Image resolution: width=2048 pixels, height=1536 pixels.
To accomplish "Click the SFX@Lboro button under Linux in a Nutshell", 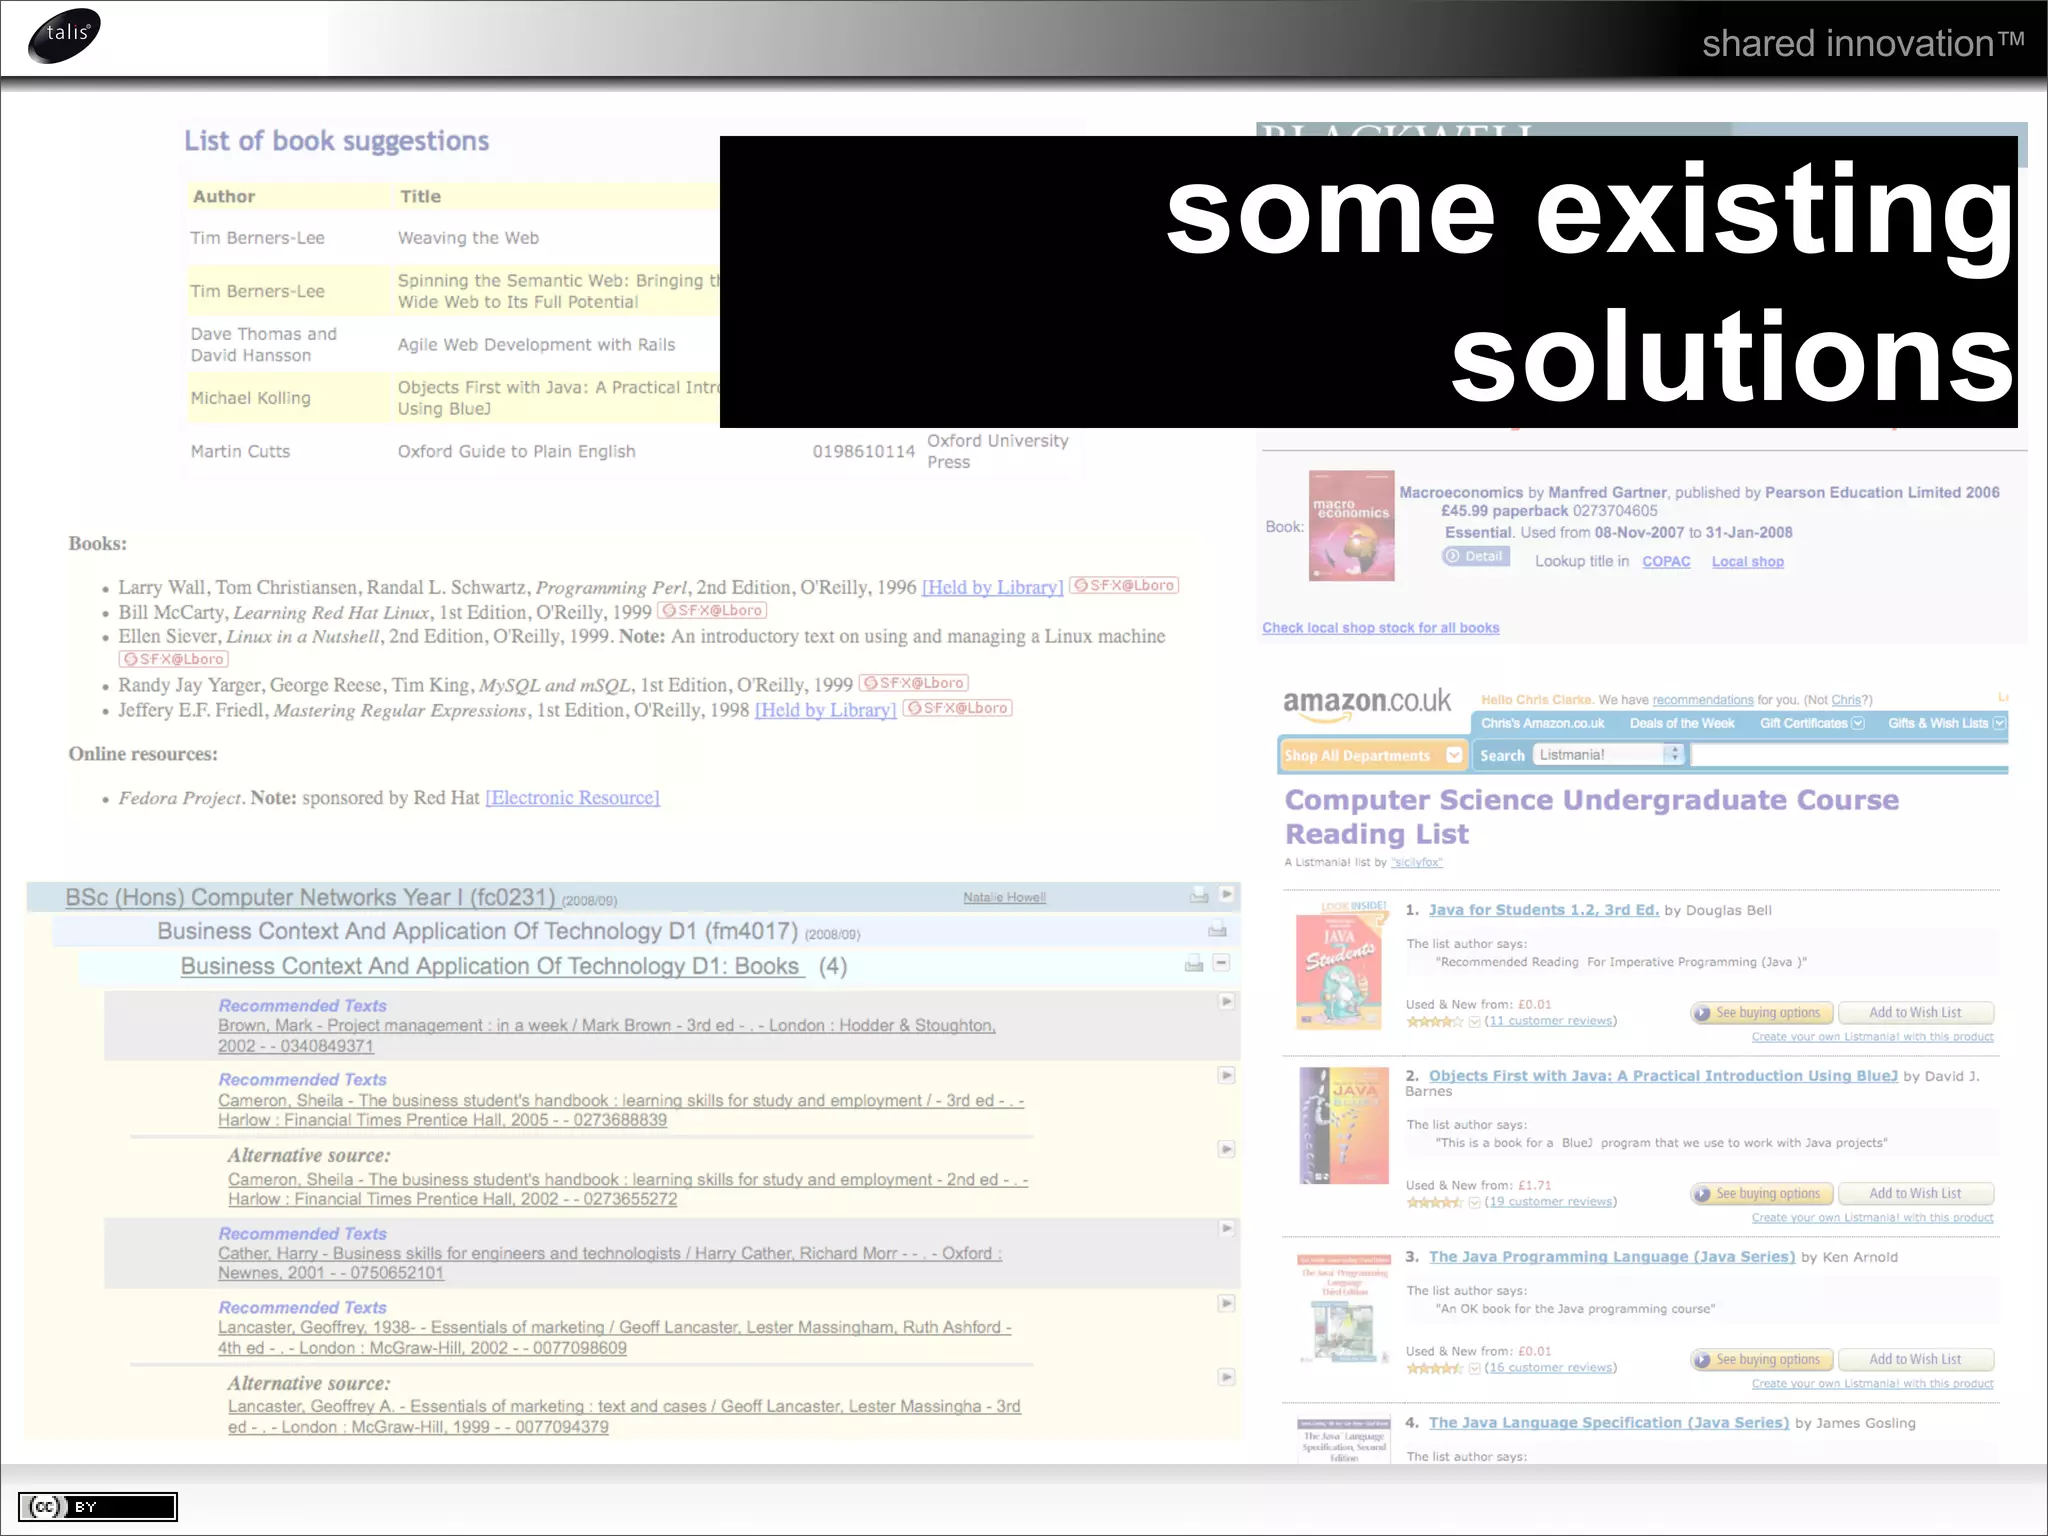I will pos(174,659).
